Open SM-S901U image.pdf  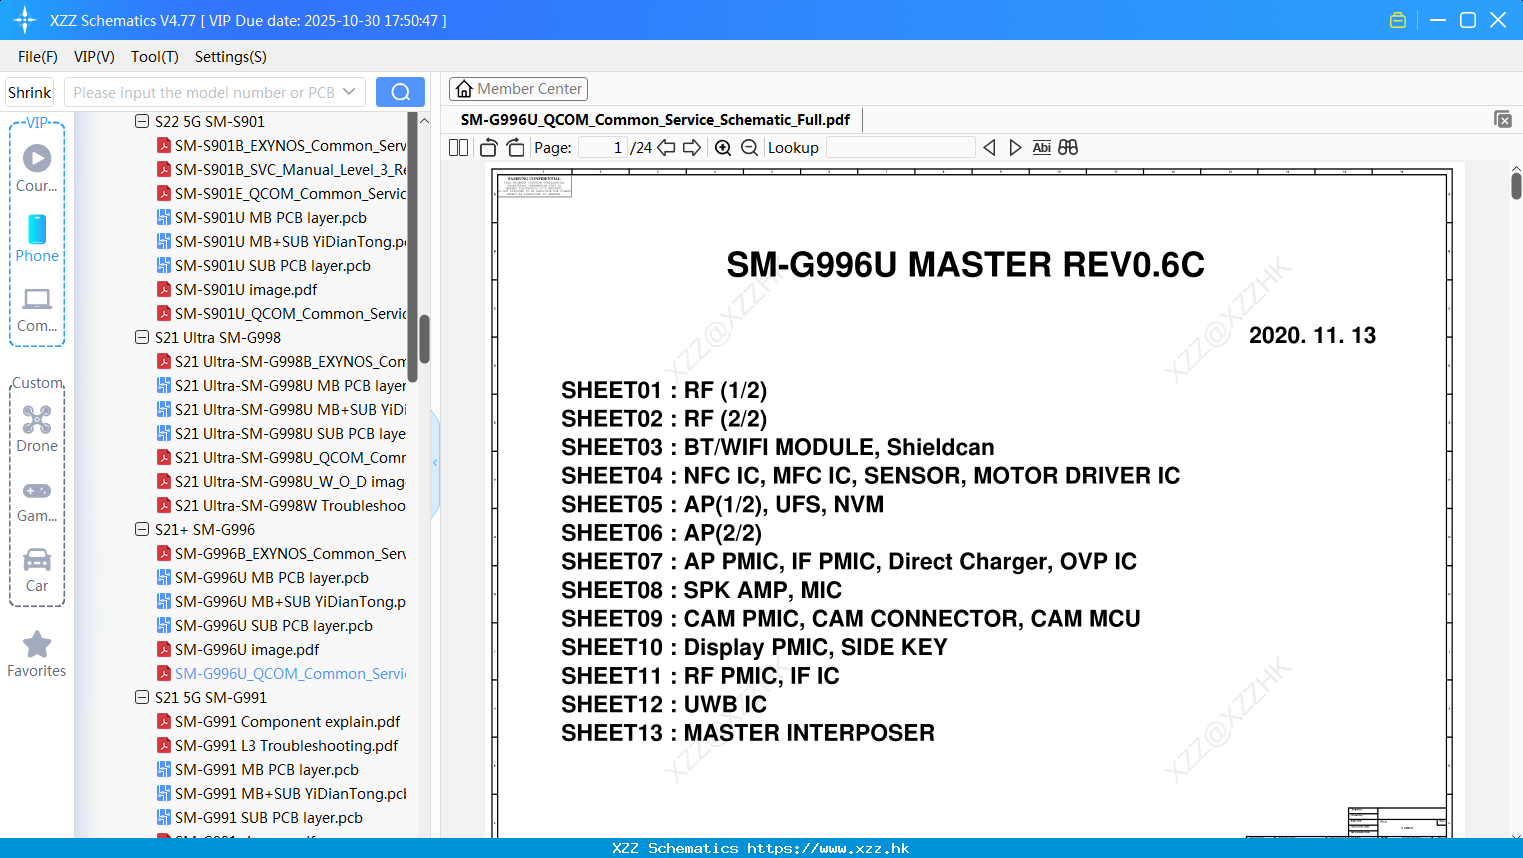click(237, 289)
